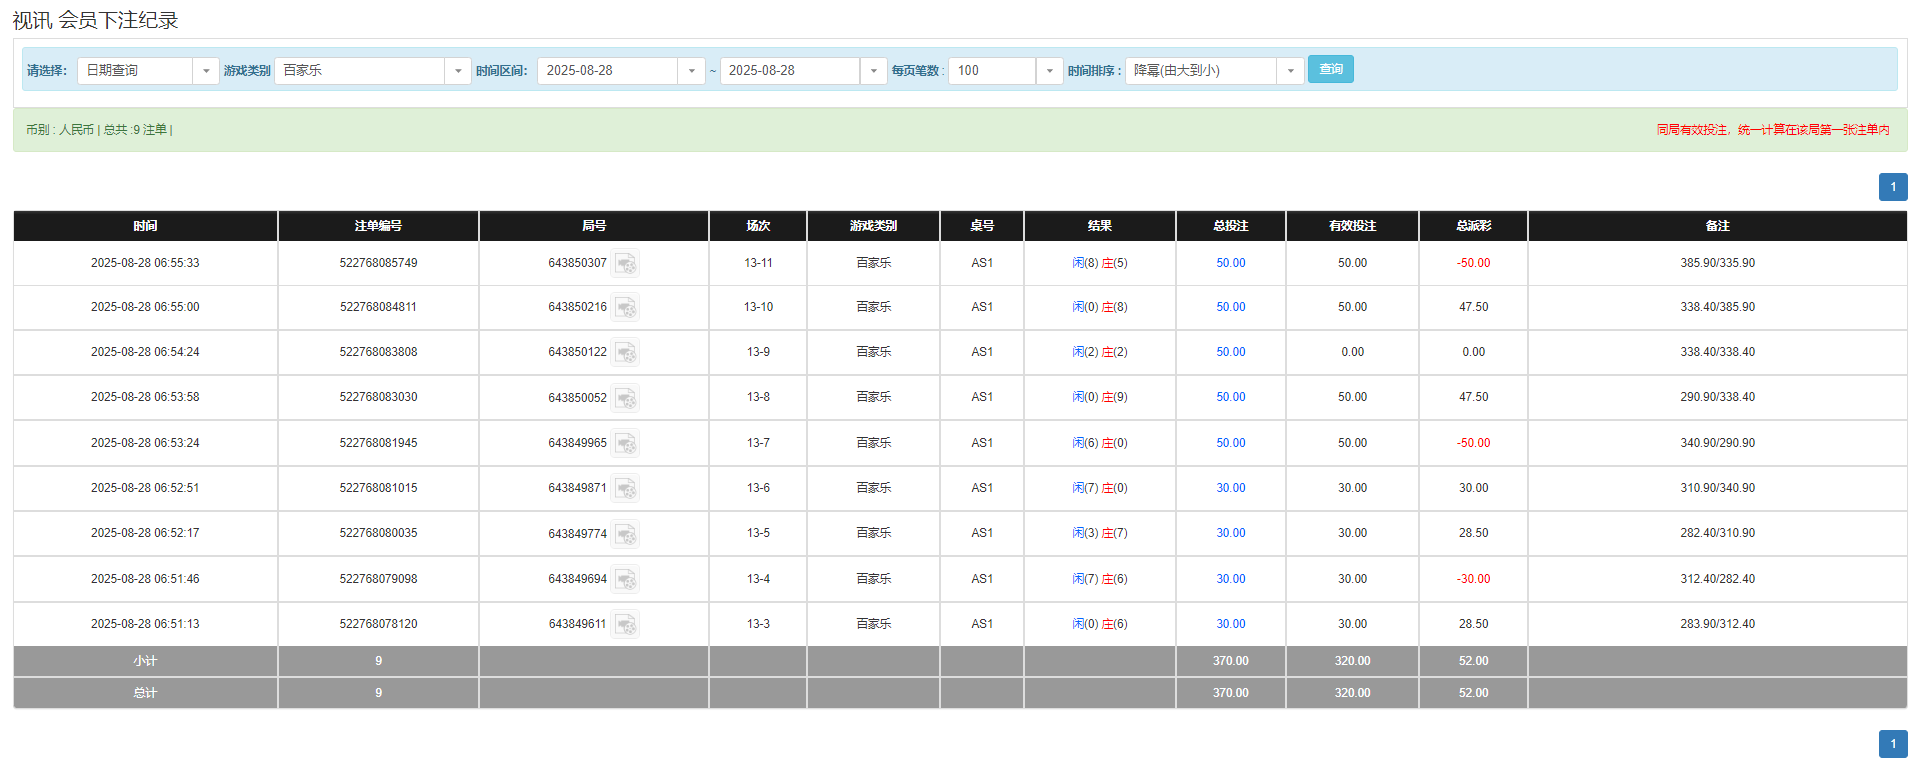This screenshot has width=1919, height=776.
Task: Click bet number 522768081945
Action: tap(378, 443)
